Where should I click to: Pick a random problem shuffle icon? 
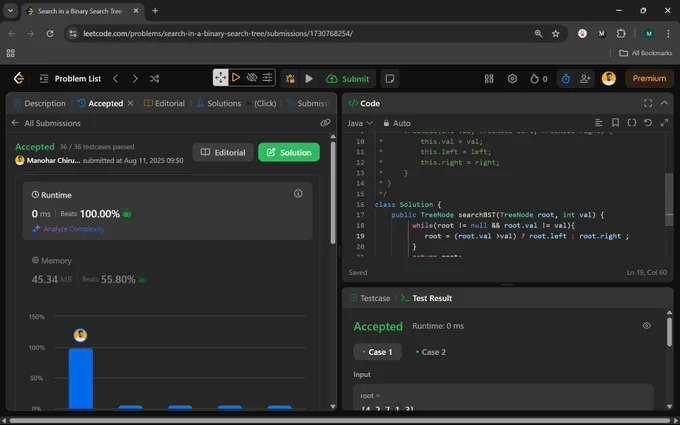(154, 78)
